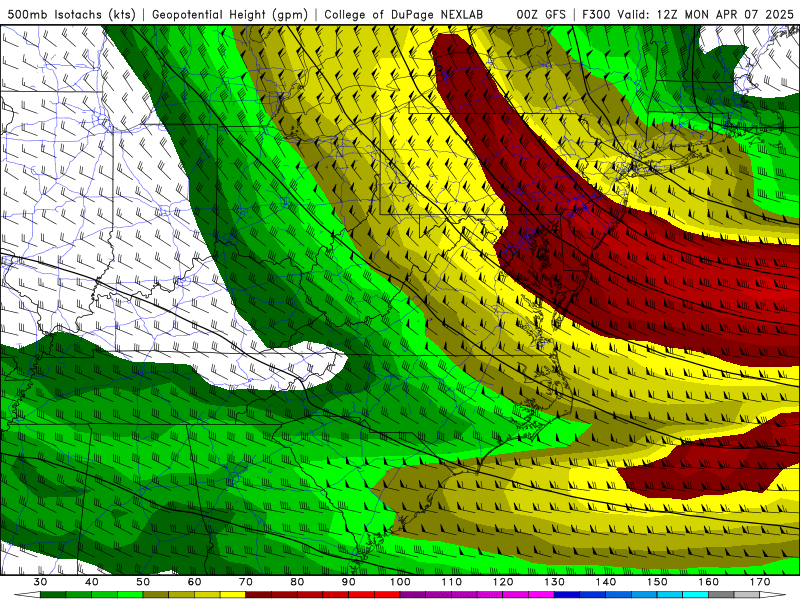Click the 'Geopotential Height (gpm)' title text
The width and height of the screenshot is (800, 600).
[230, 14]
